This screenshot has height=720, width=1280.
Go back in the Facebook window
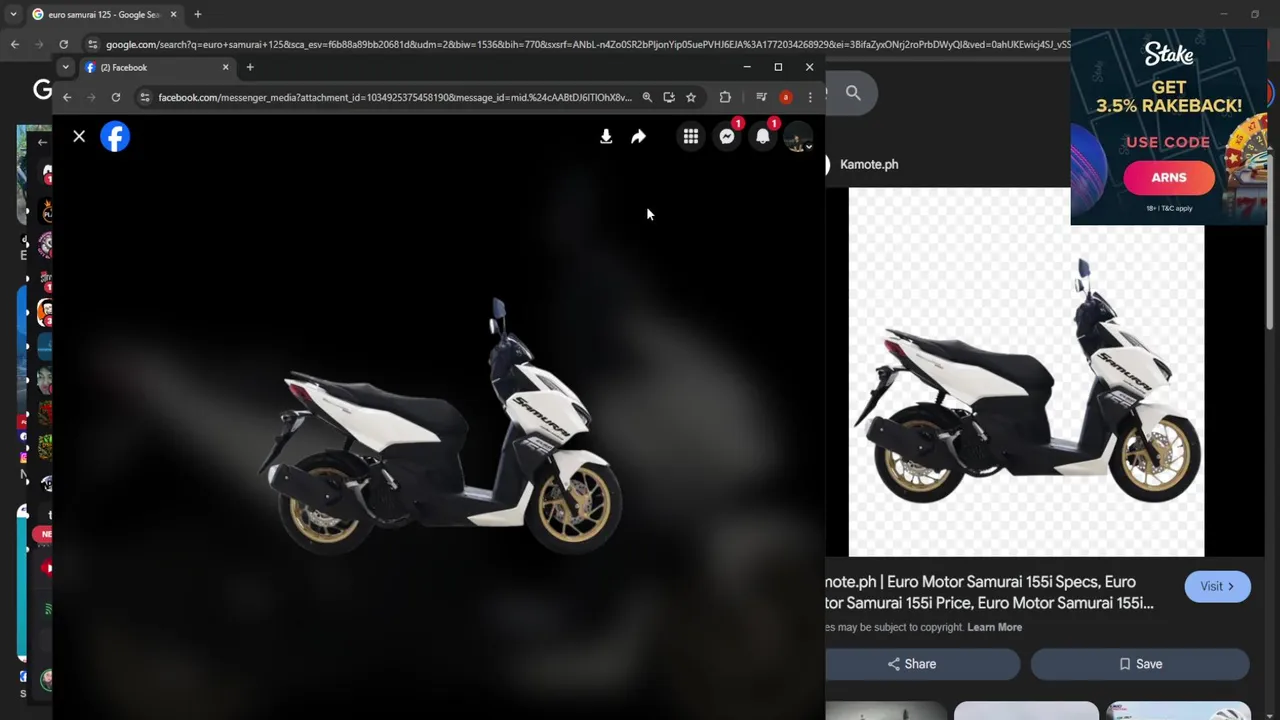(x=67, y=97)
